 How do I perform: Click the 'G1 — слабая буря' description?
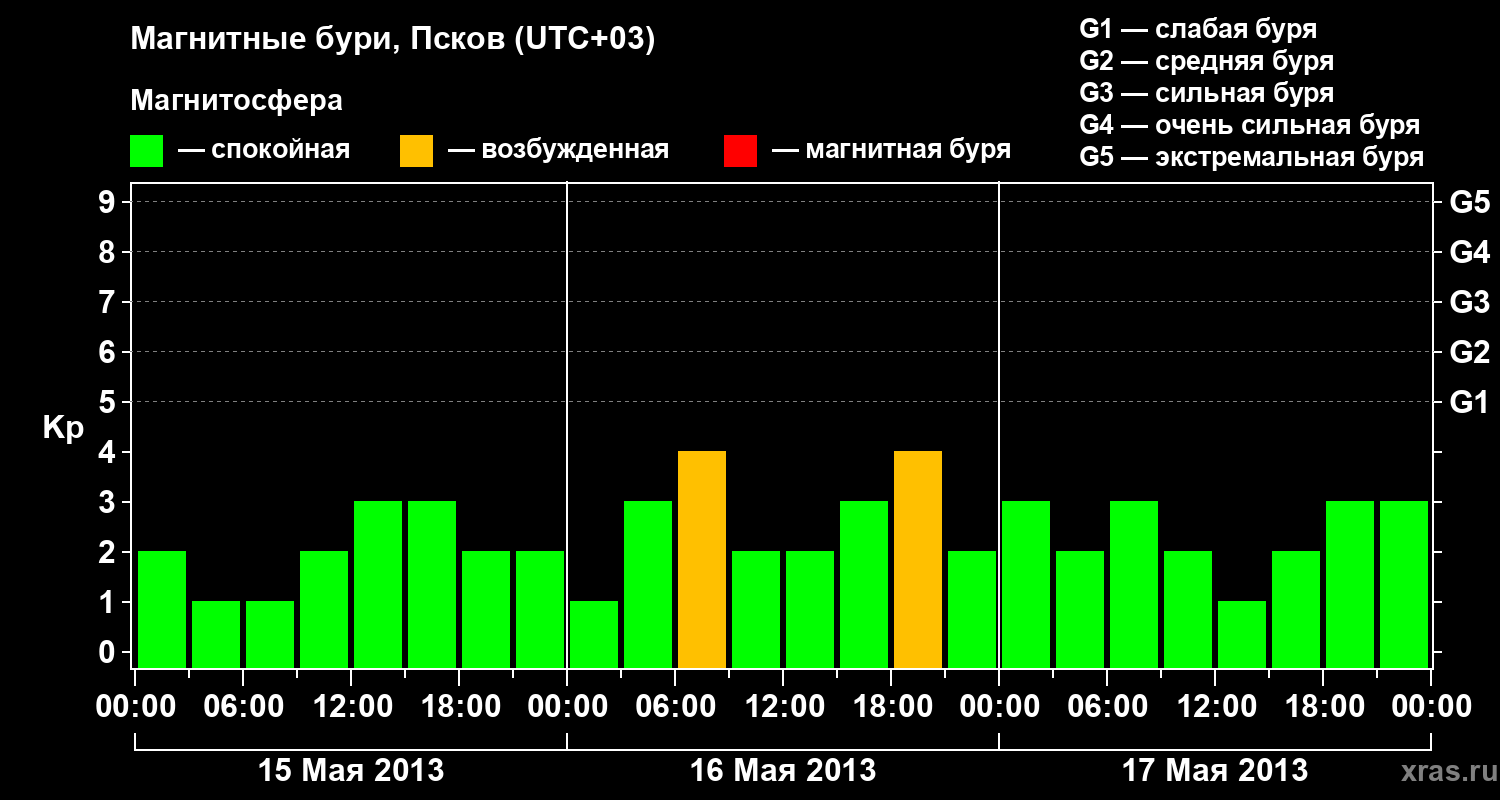click(x=1199, y=29)
